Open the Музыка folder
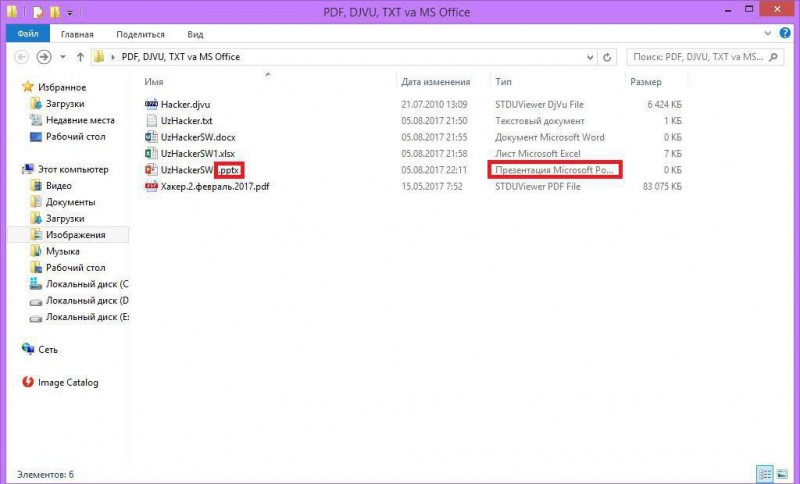800x484 pixels. [62, 251]
